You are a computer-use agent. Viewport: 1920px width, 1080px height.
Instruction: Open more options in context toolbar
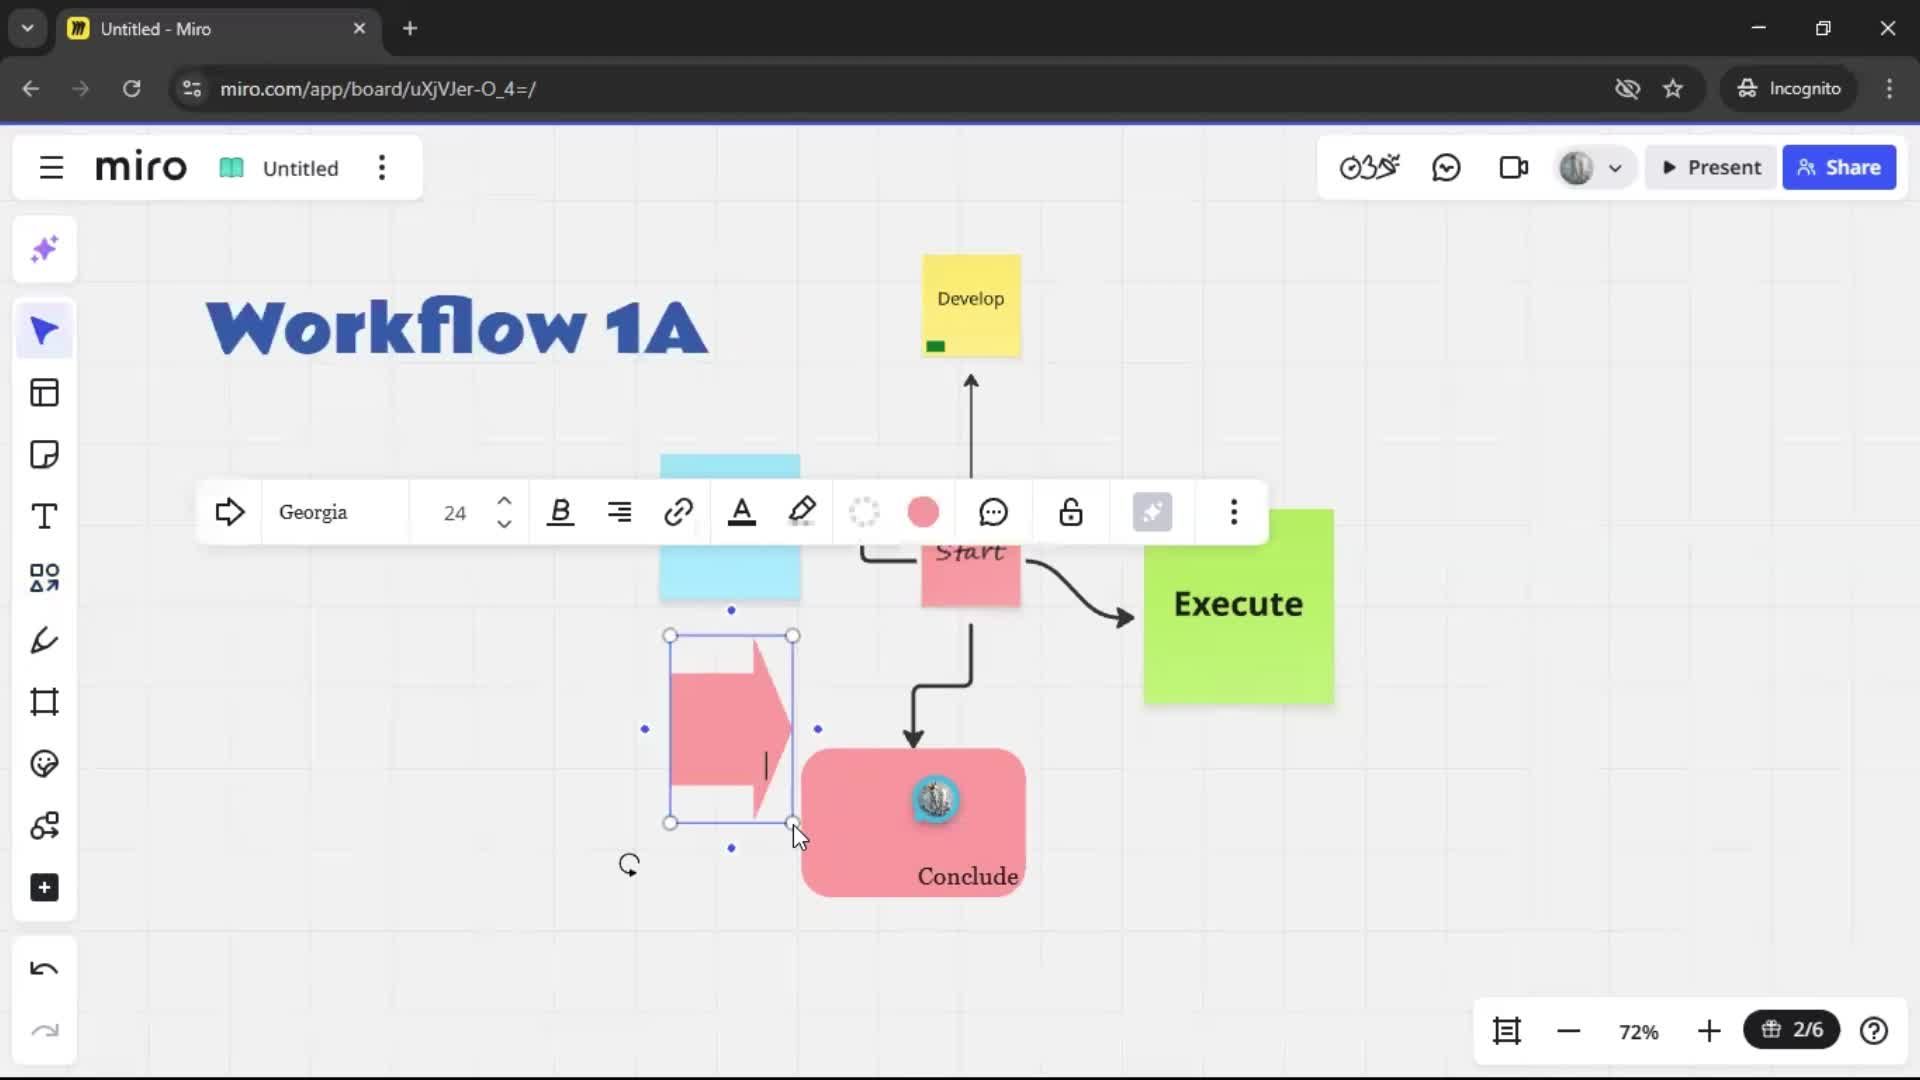click(x=1234, y=512)
